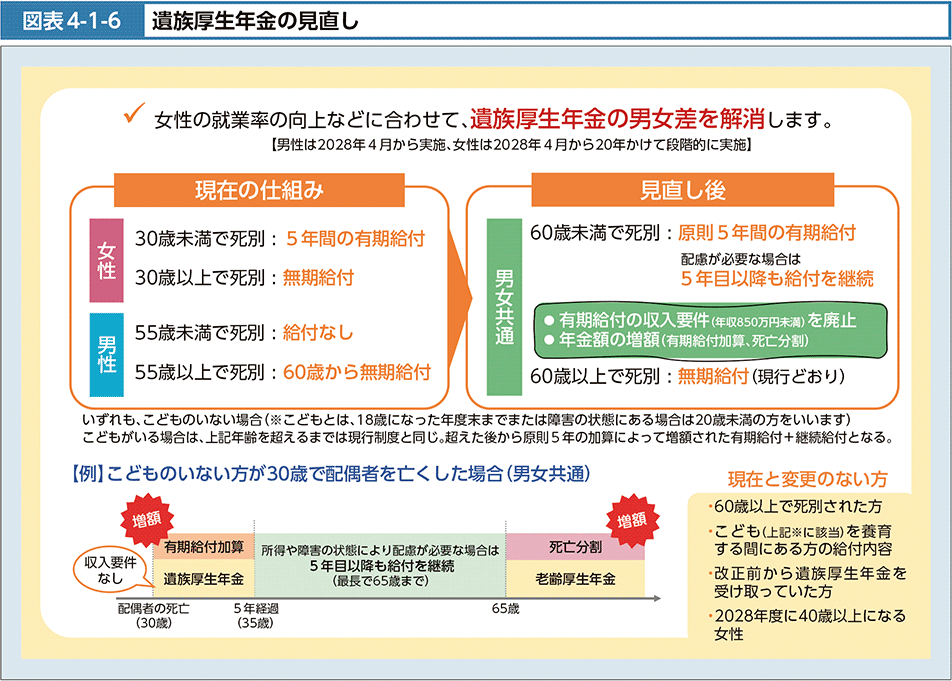Click the pink 死亡分割 bar

[575, 547]
